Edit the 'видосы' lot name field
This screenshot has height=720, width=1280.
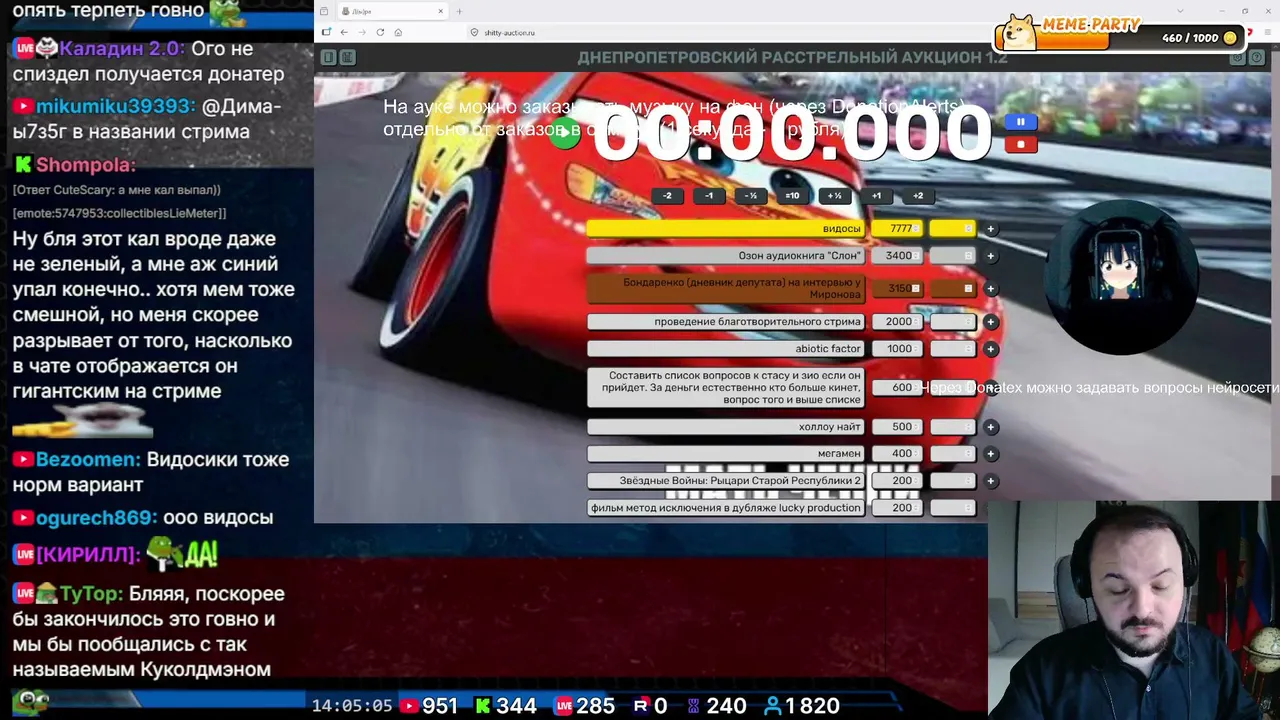726,229
